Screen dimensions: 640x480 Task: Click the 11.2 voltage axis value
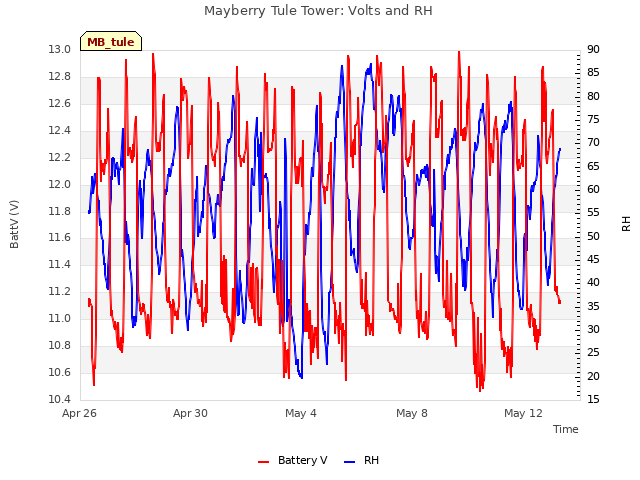[x=59, y=291]
